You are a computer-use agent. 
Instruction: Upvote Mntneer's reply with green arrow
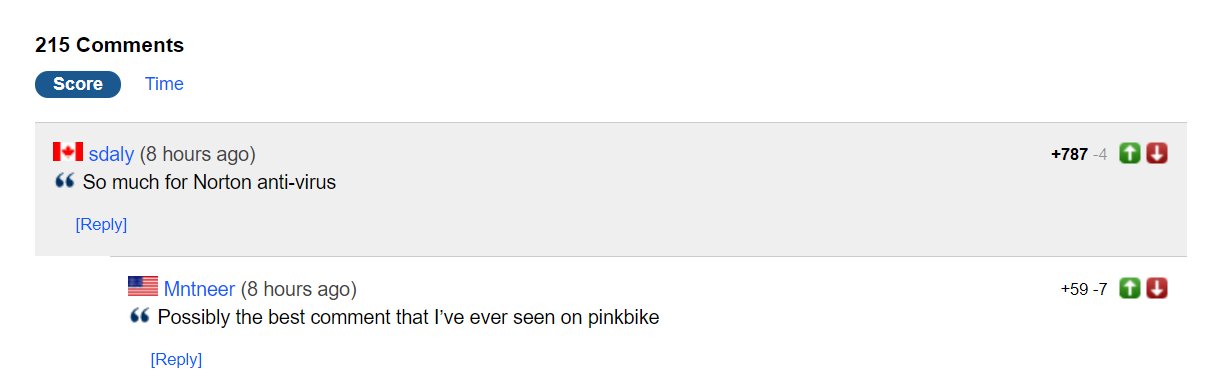tap(1130, 288)
